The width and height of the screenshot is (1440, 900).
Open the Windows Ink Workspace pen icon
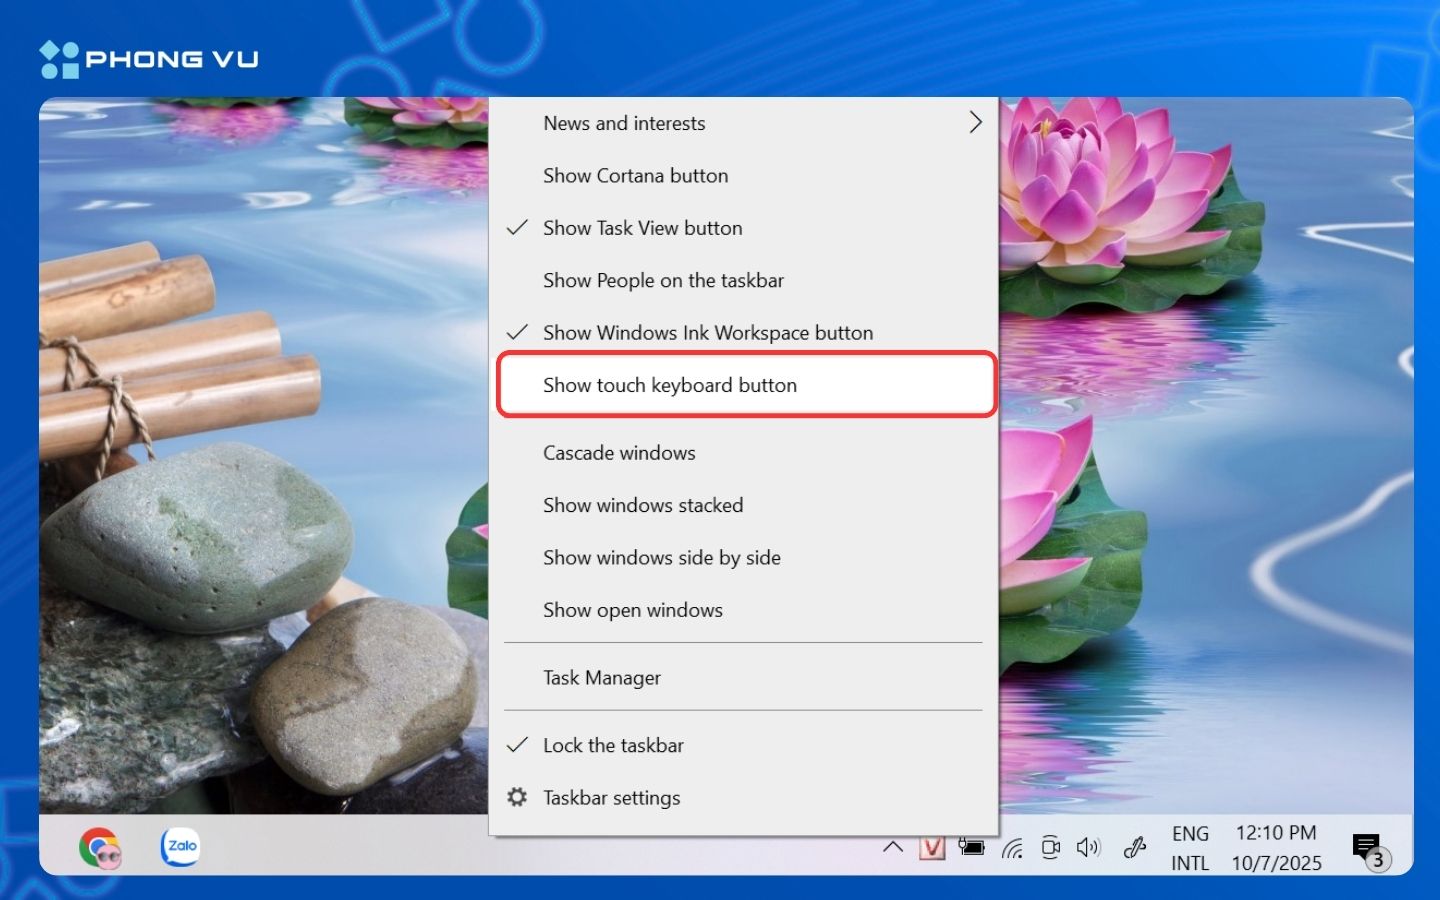(x=1135, y=847)
